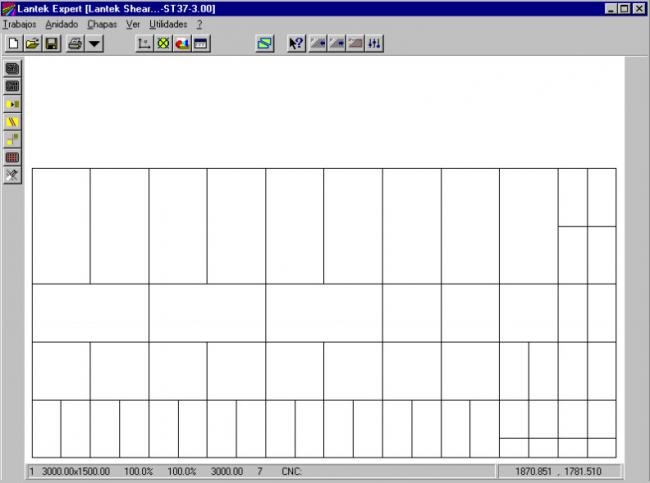Click the 3000.00 value in status bar
The width and height of the screenshot is (650, 483).
pos(227,471)
